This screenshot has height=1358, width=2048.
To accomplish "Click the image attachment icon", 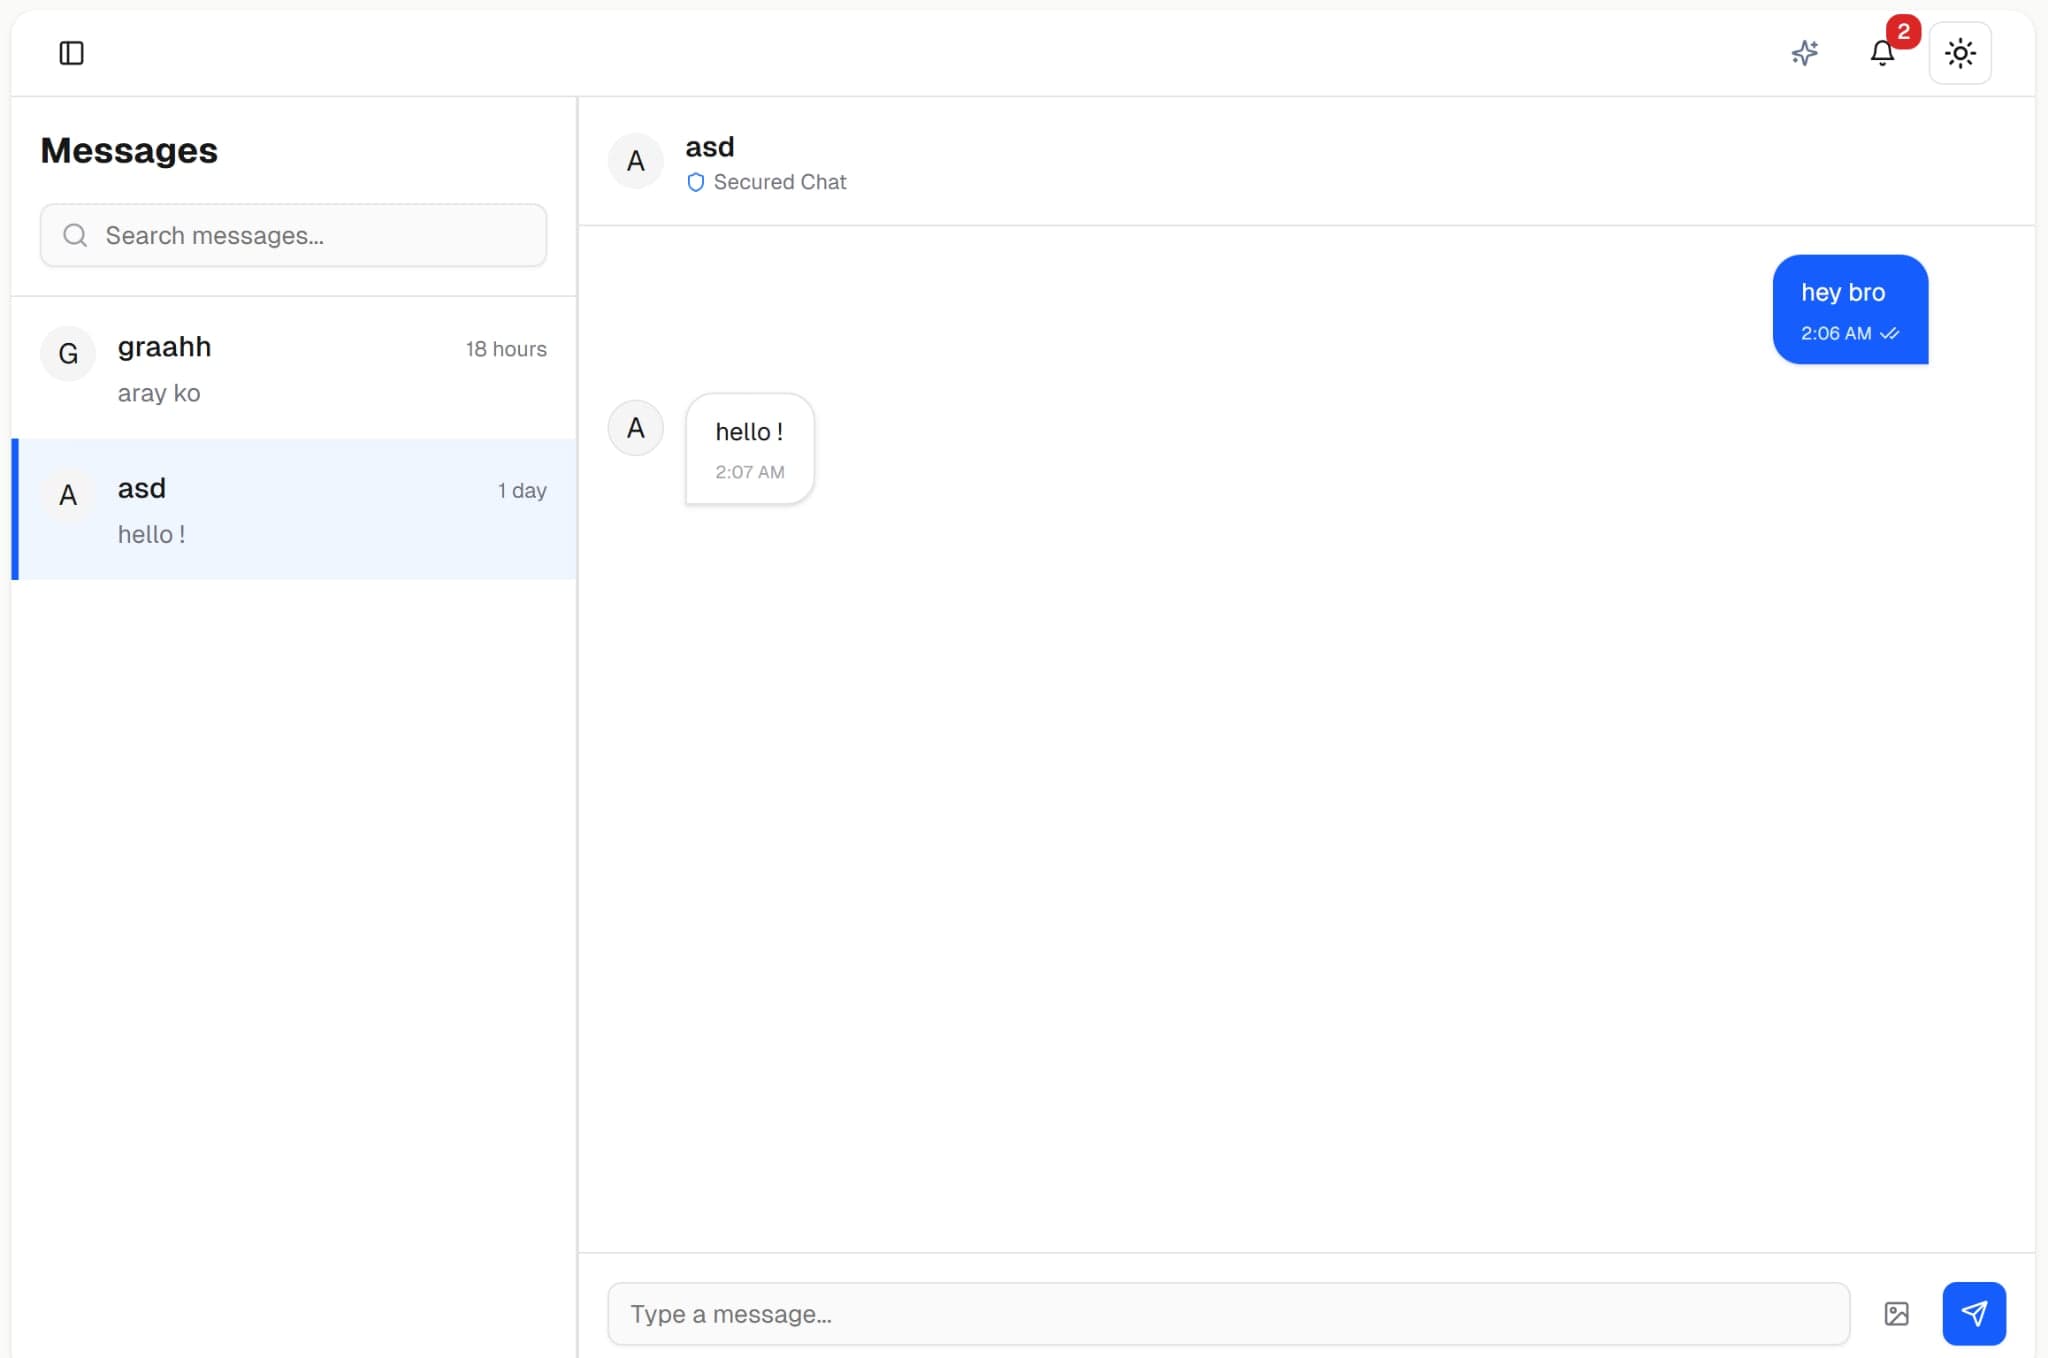I will (1897, 1313).
